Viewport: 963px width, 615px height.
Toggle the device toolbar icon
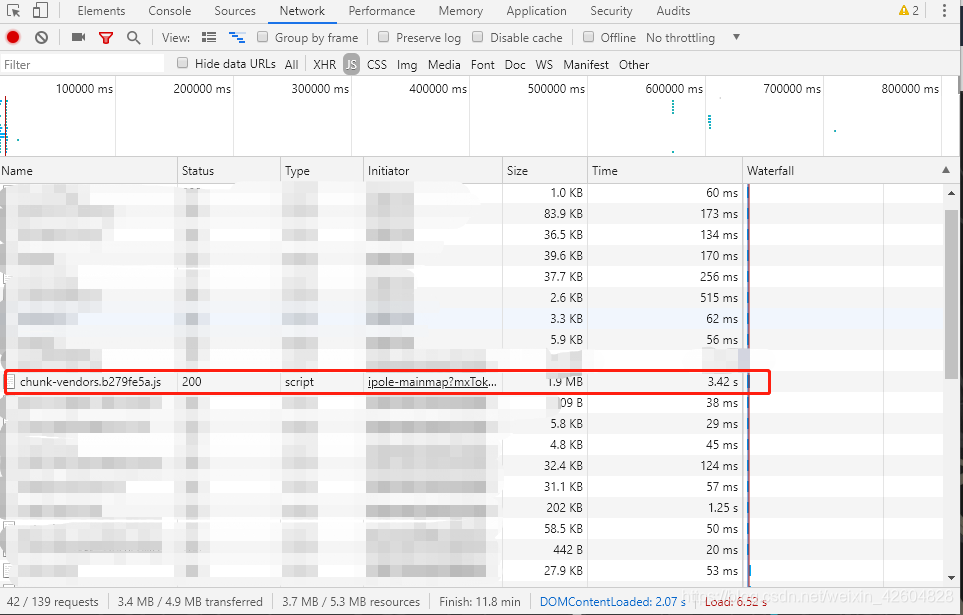(41, 10)
